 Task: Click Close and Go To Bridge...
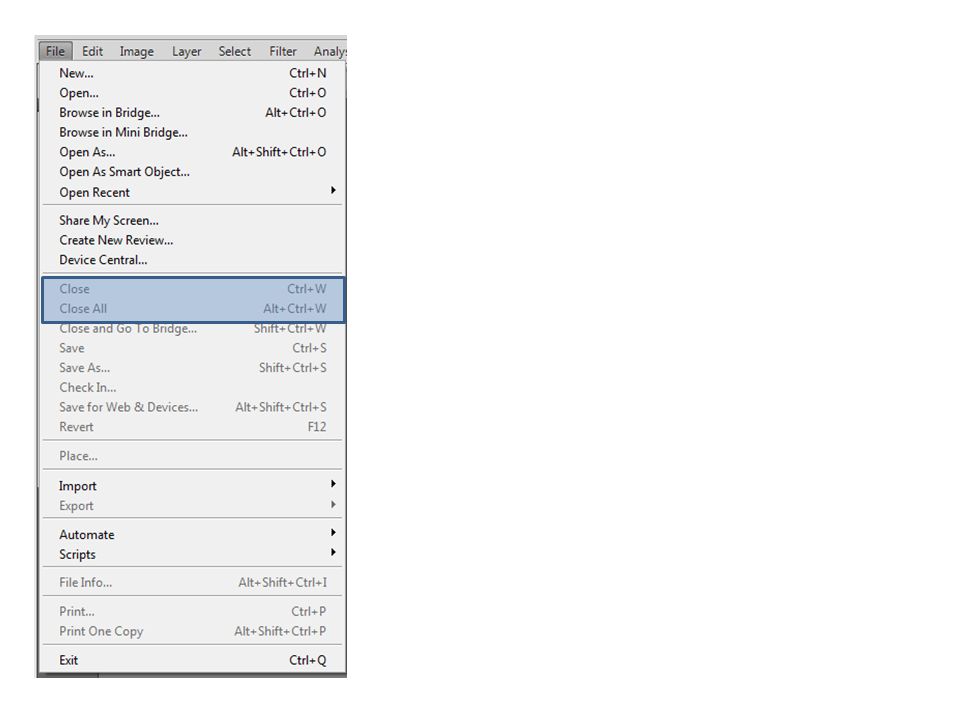193,329
